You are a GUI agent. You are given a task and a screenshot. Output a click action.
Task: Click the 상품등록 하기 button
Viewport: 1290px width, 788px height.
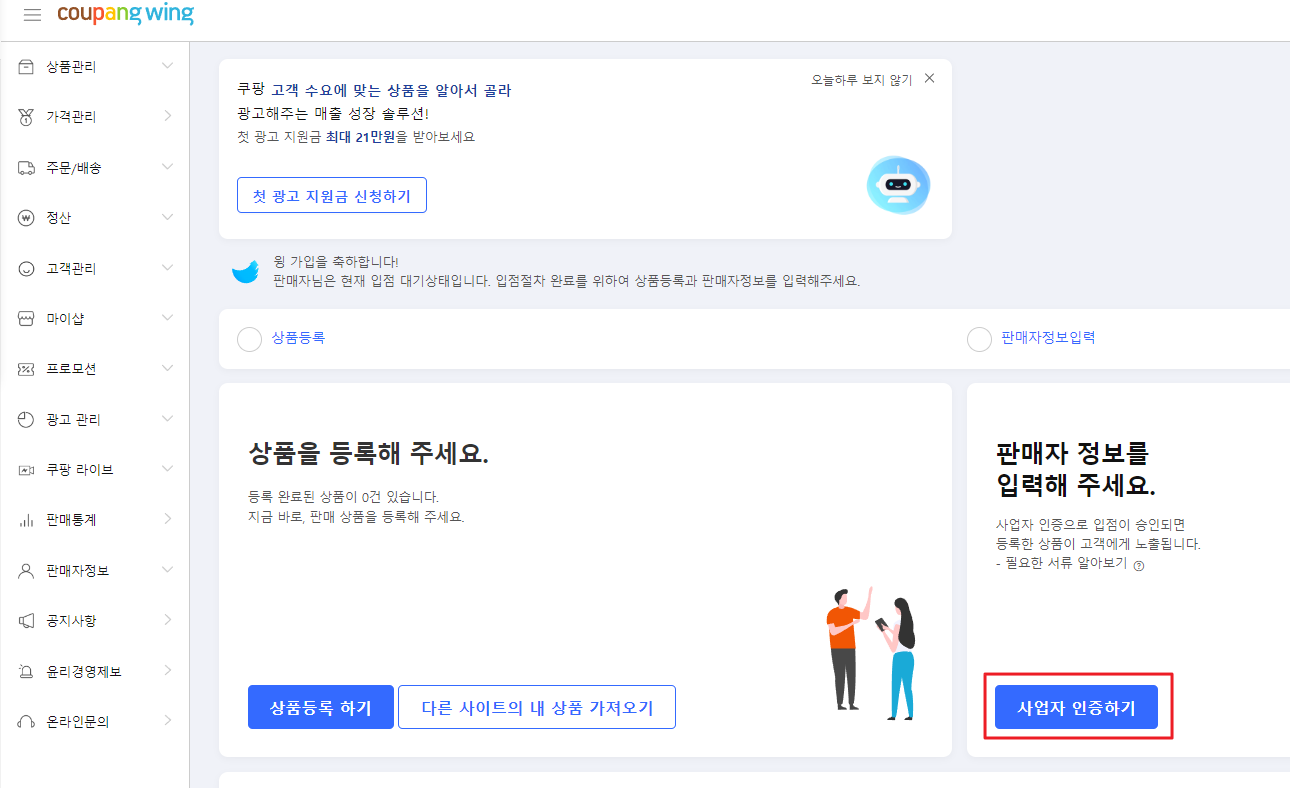(x=321, y=708)
